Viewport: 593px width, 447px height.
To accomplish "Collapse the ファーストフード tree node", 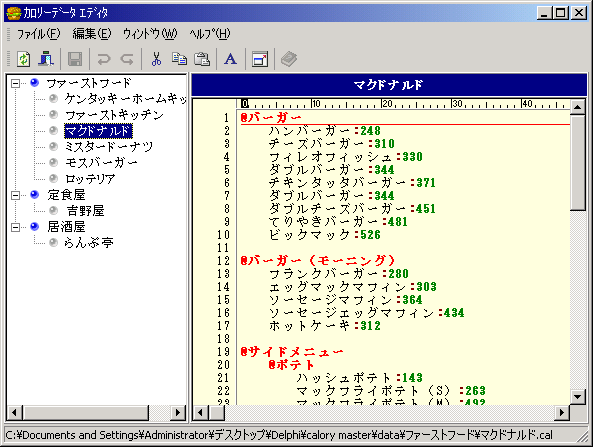I will pyautogui.click(x=16, y=83).
